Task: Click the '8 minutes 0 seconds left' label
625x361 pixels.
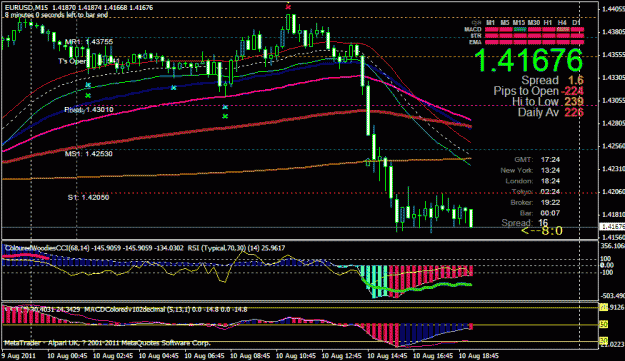Action: (x=56, y=15)
